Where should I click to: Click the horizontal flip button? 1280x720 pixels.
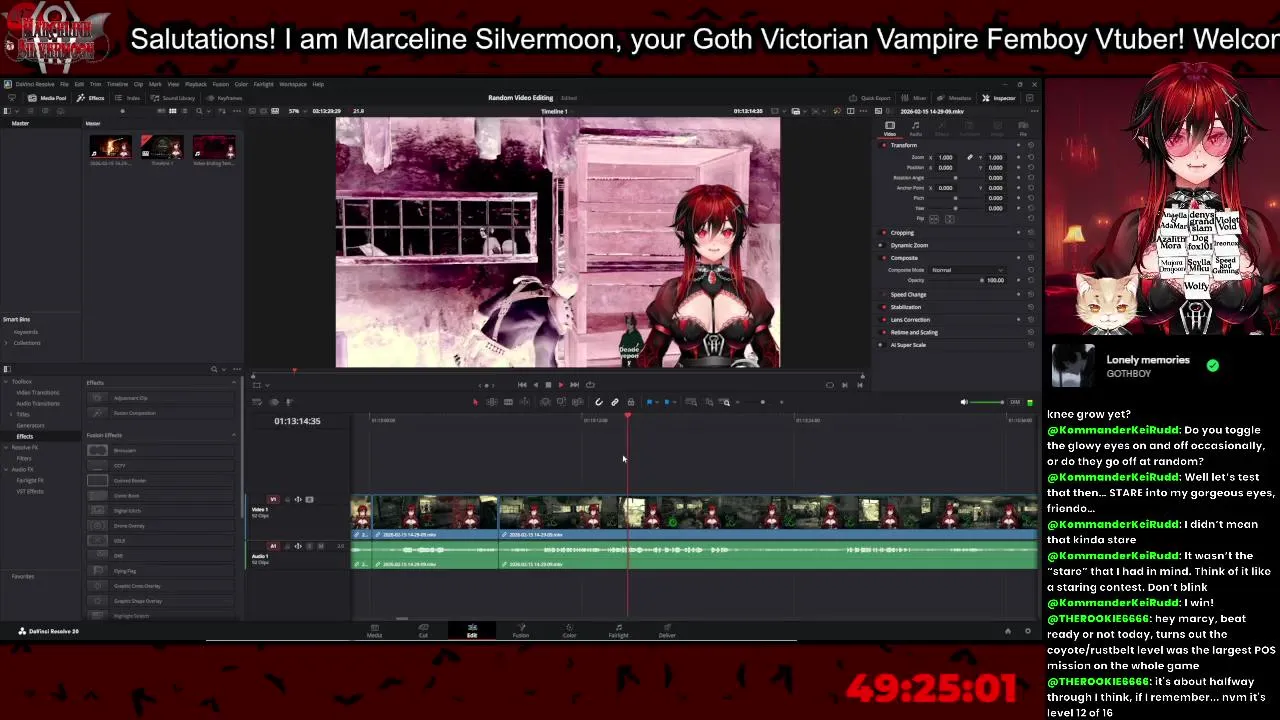[x=934, y=219]
